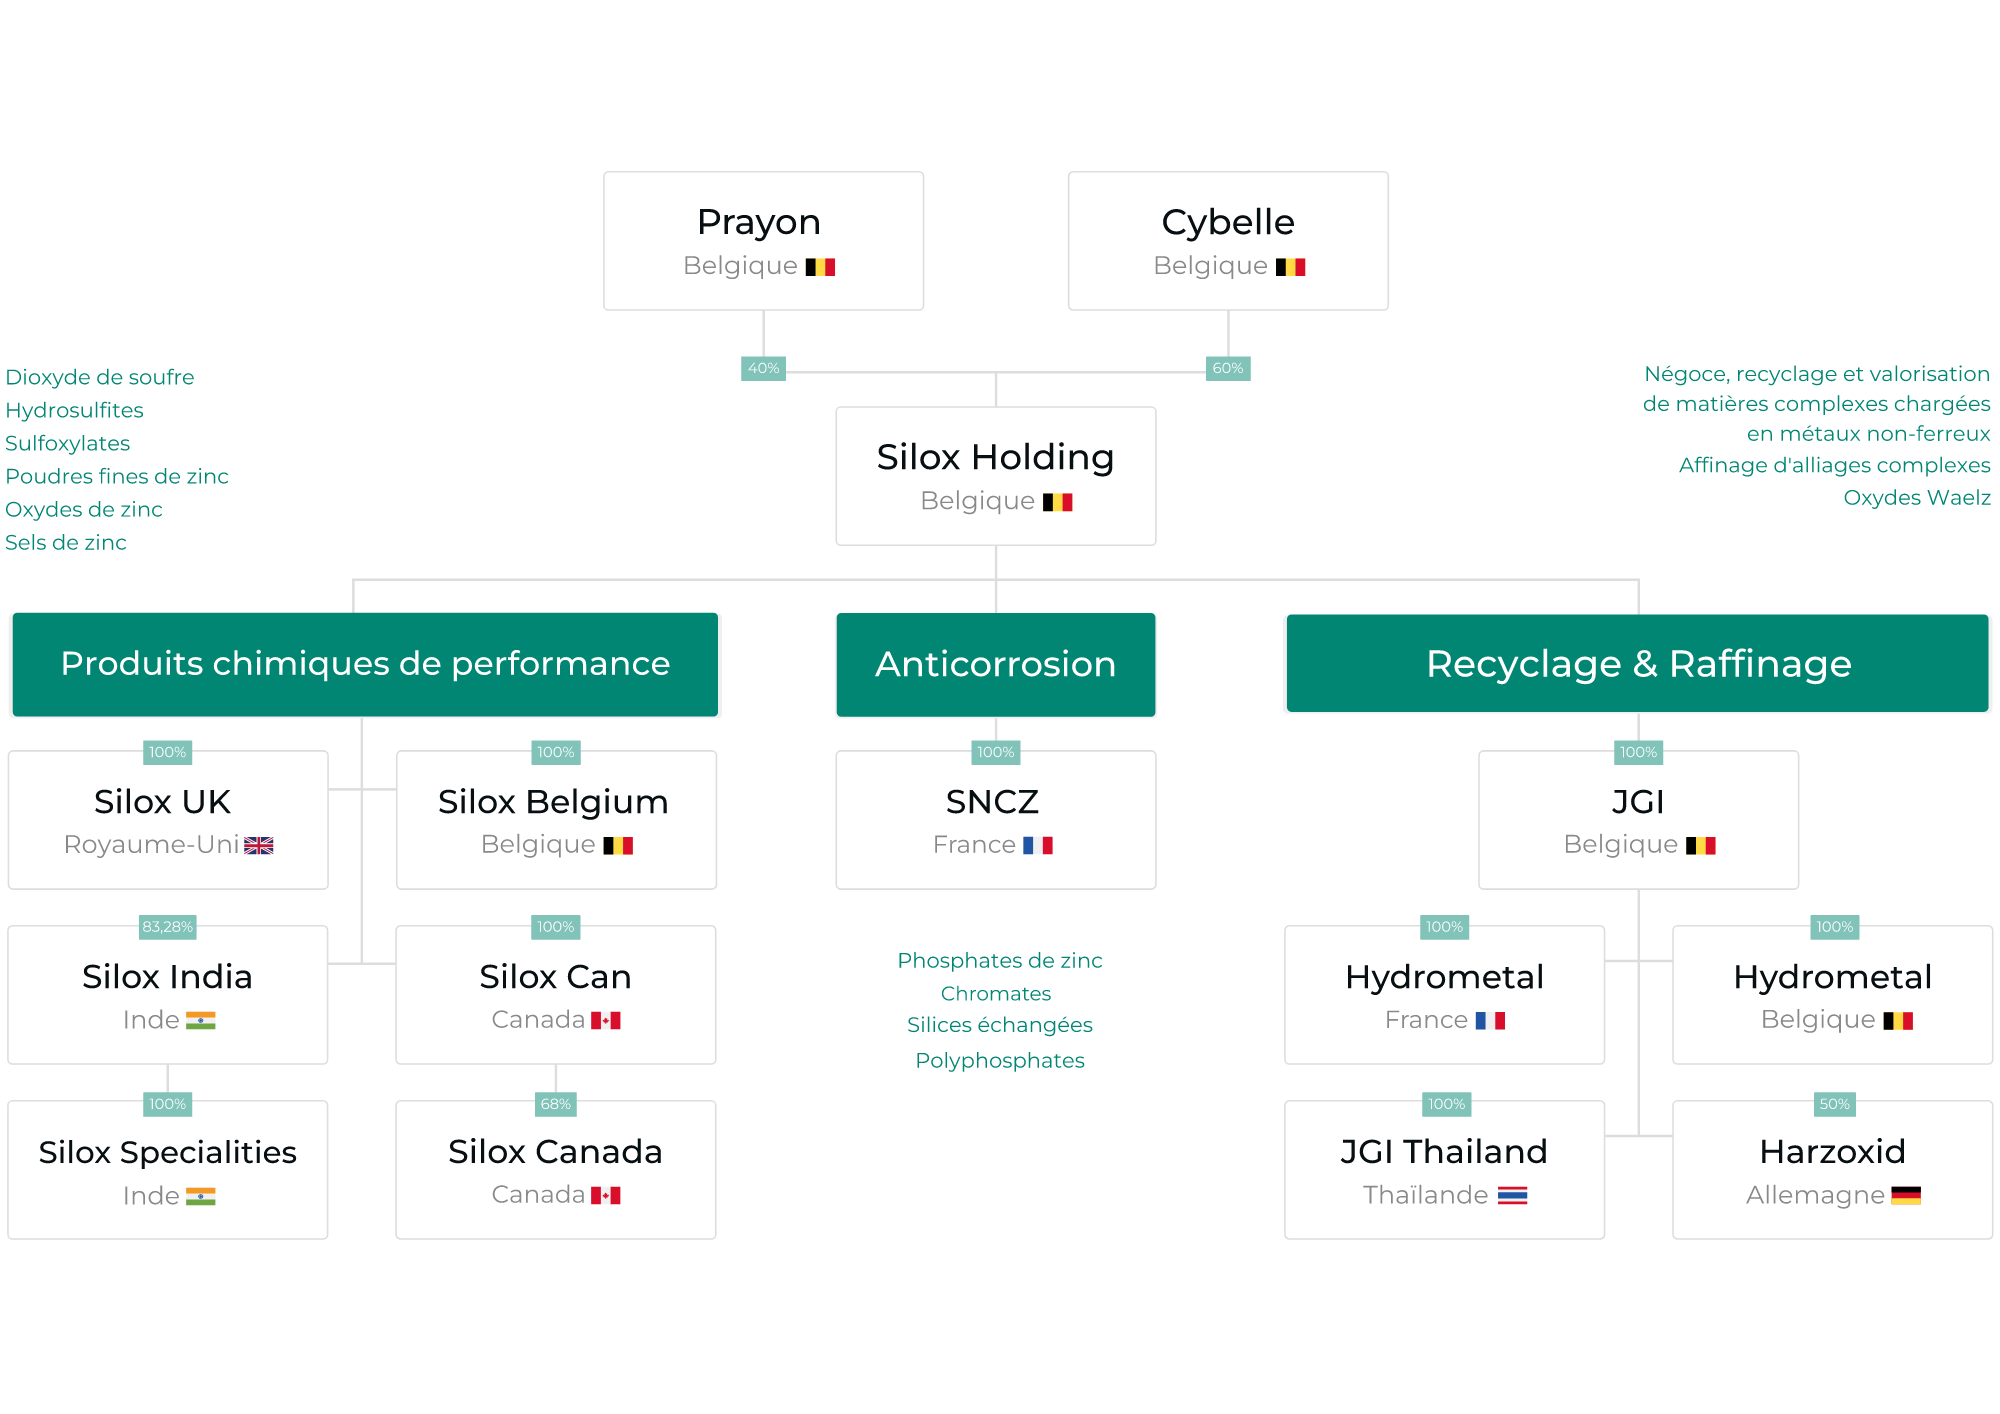The width and height of the screenshot is (2000, 1414).
Task: Click the Belgian flag in the JGI box
Action: [x=1701, y=845]
